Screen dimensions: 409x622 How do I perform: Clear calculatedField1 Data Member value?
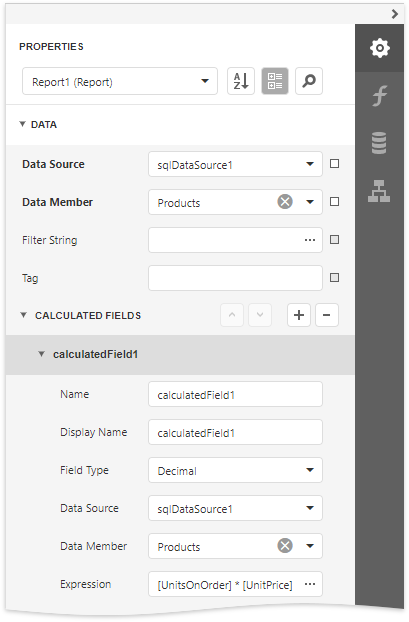pyautogui.click(x=285, y=545)
